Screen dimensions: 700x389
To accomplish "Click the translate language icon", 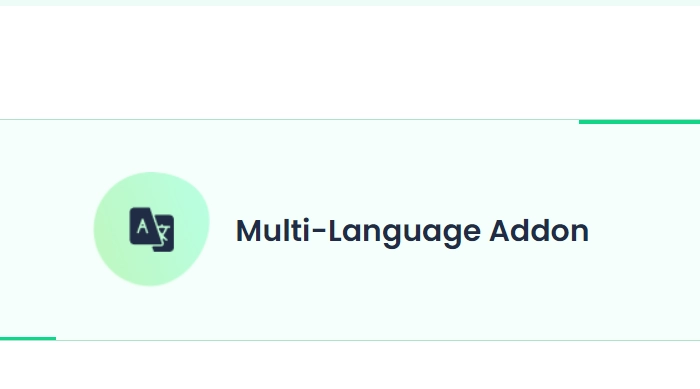I will click(152, 229).
